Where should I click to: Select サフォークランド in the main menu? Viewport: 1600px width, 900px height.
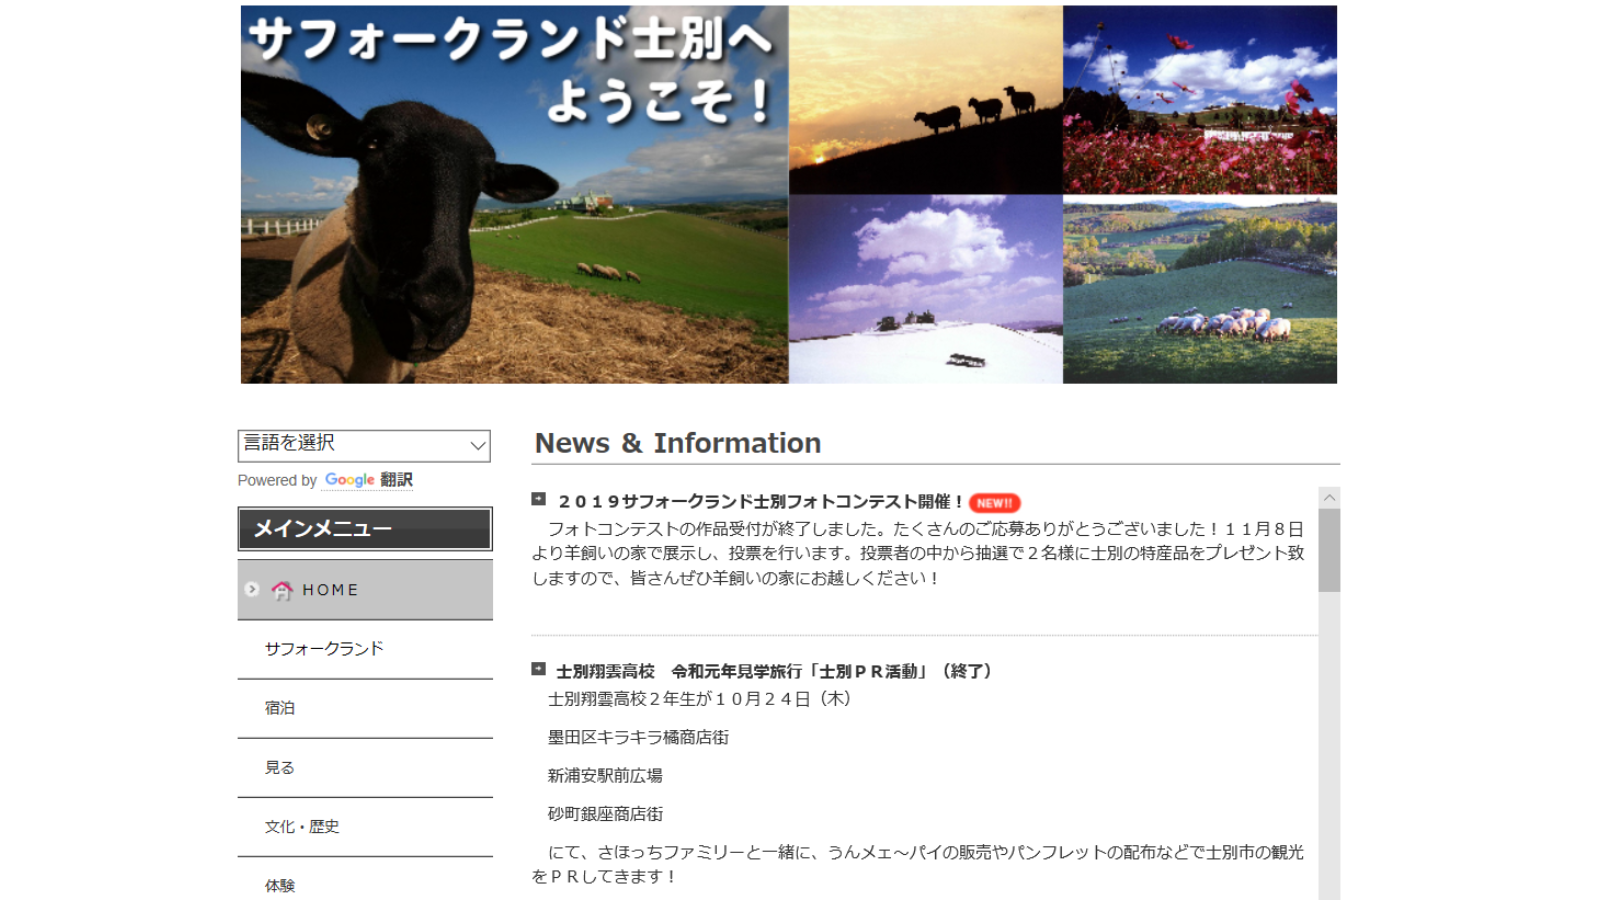324,649
